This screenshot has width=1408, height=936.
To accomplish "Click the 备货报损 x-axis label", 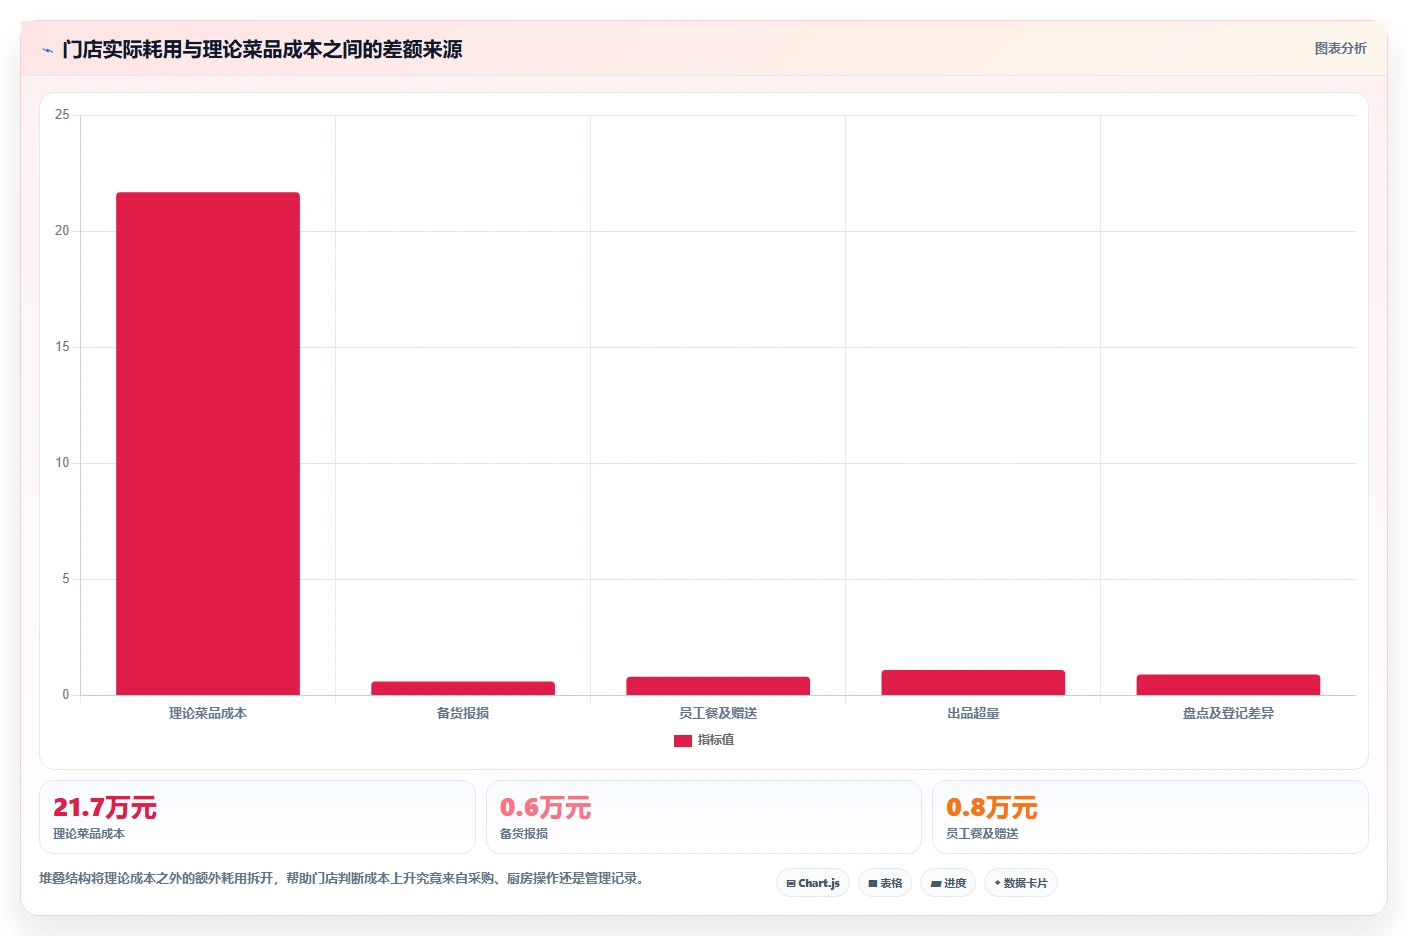I will coord(463,713).
